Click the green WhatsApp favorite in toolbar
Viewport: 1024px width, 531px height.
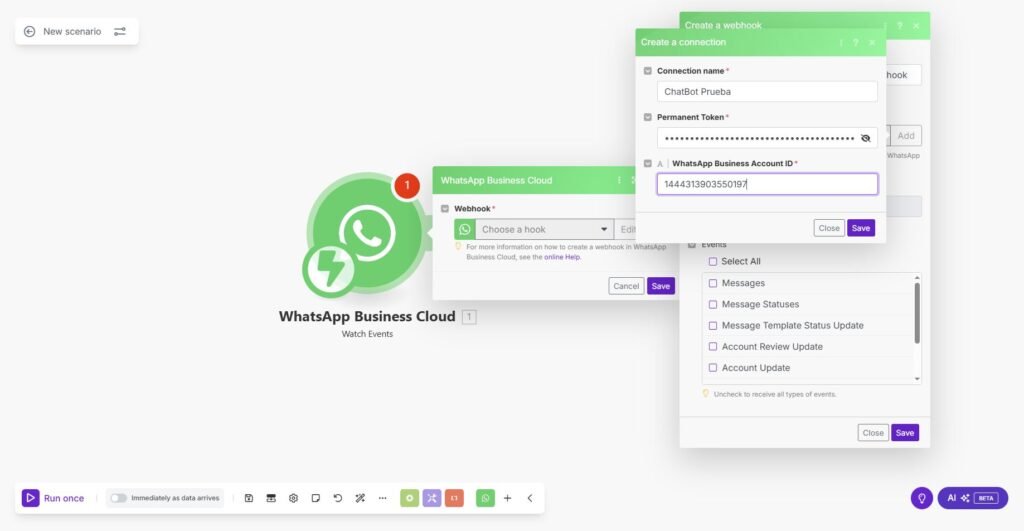485,498
